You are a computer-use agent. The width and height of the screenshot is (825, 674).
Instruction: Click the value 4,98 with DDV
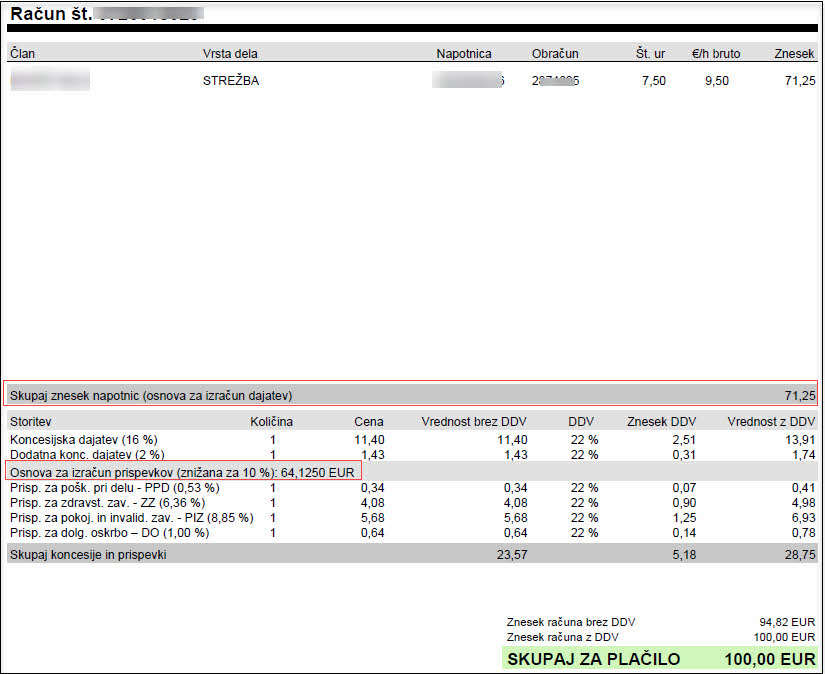803,503
